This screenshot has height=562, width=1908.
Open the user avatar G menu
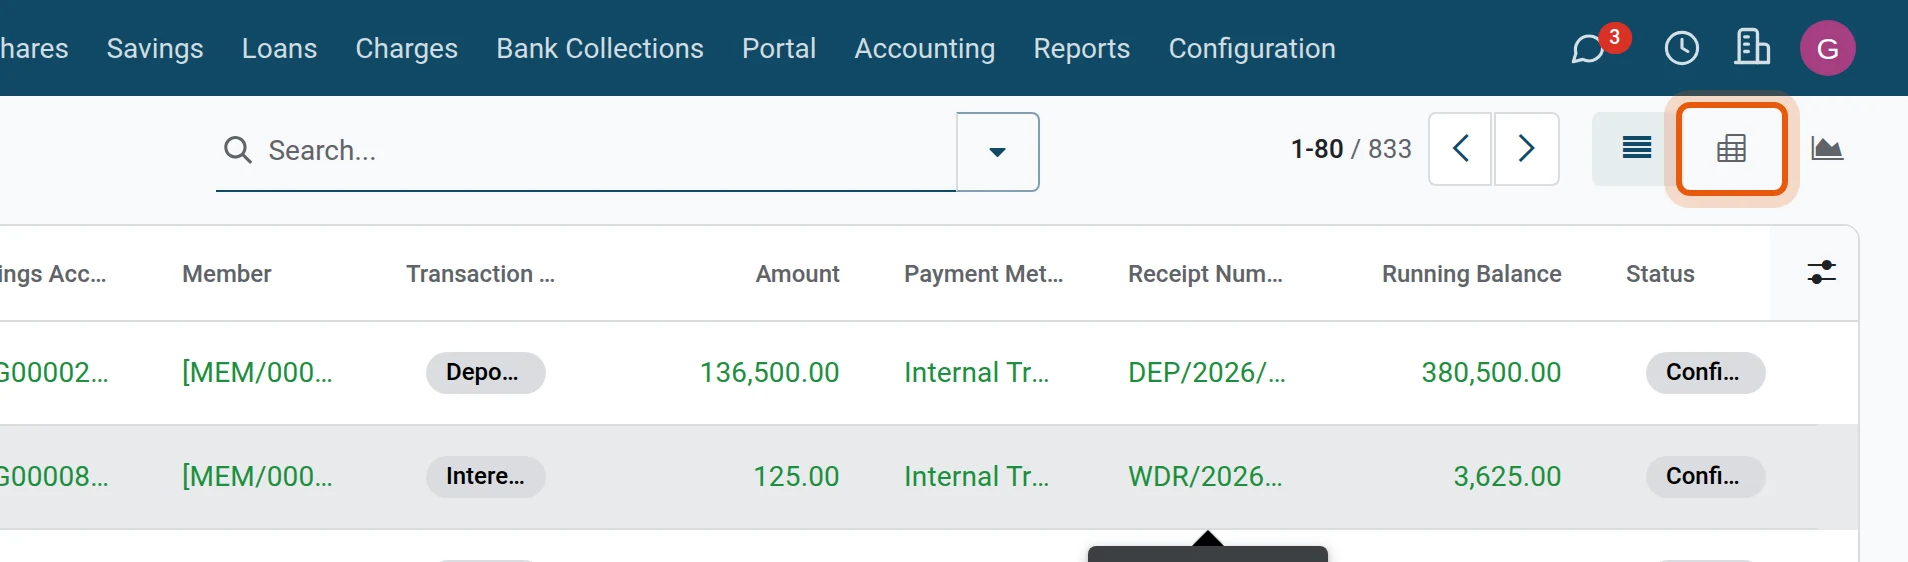click(x=1828, y=48)
